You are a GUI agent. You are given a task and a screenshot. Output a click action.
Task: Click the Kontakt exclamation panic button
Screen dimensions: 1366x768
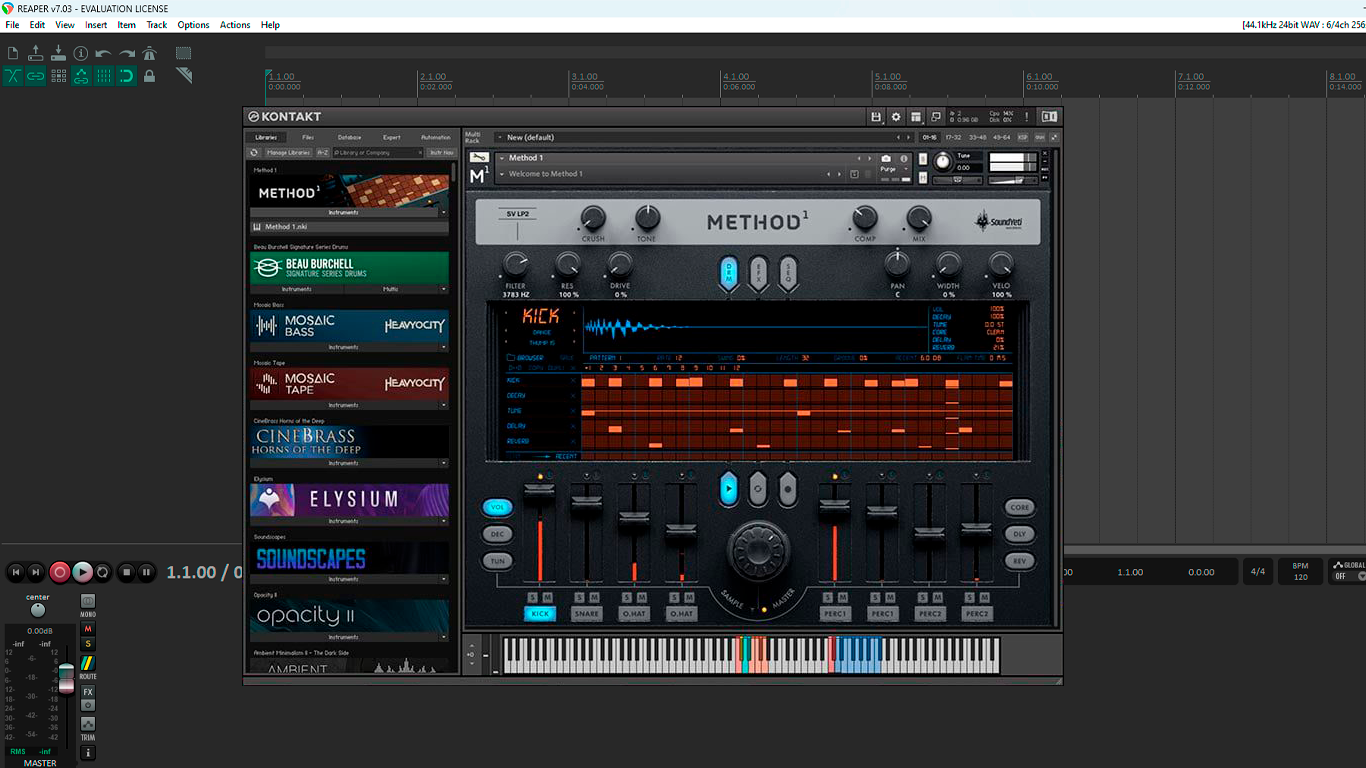coord(1026,117)
